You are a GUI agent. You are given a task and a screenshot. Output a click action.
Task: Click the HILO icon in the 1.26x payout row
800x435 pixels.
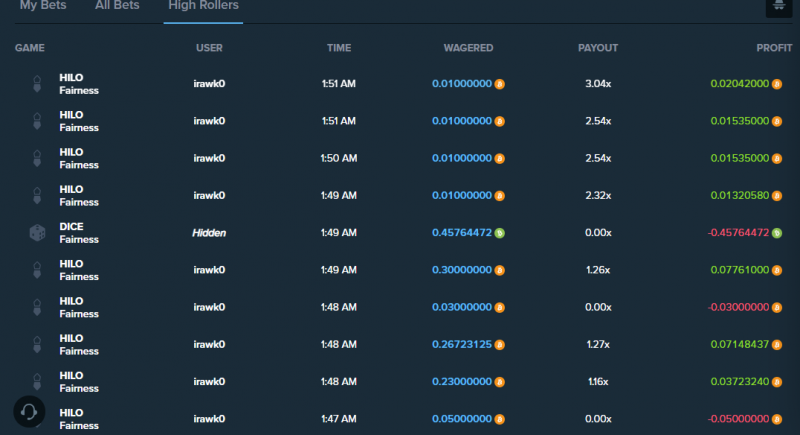37,270
